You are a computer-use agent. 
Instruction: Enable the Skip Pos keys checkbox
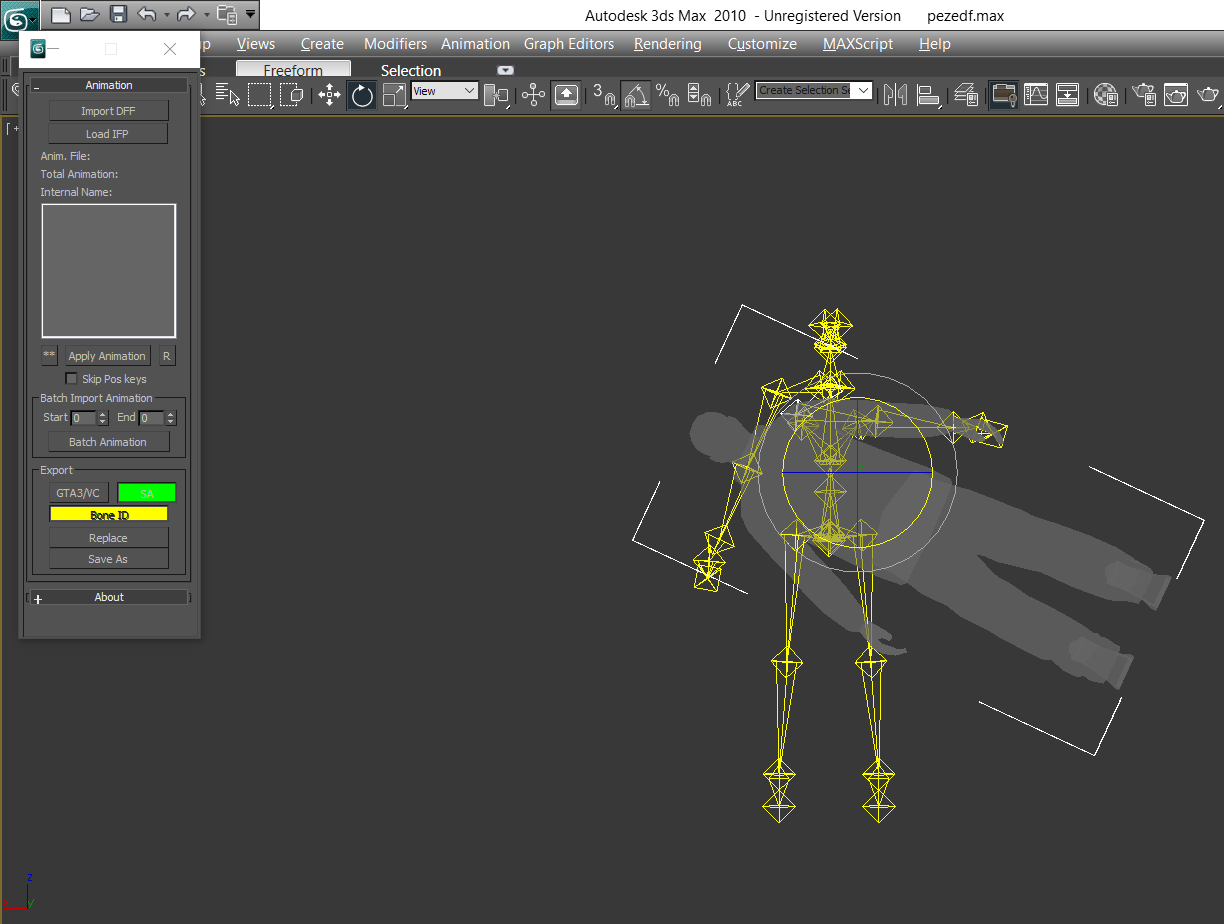[72, 379]
